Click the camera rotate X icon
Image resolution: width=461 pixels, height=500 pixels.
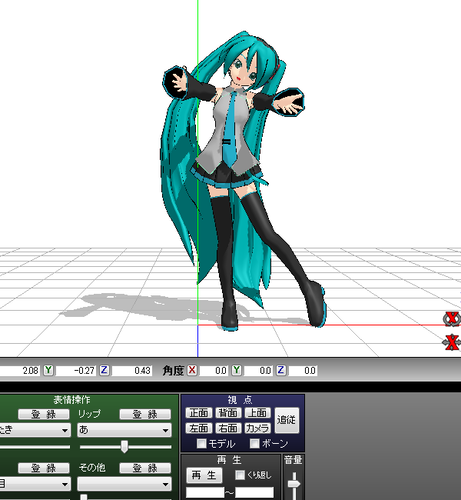(451, 319)
